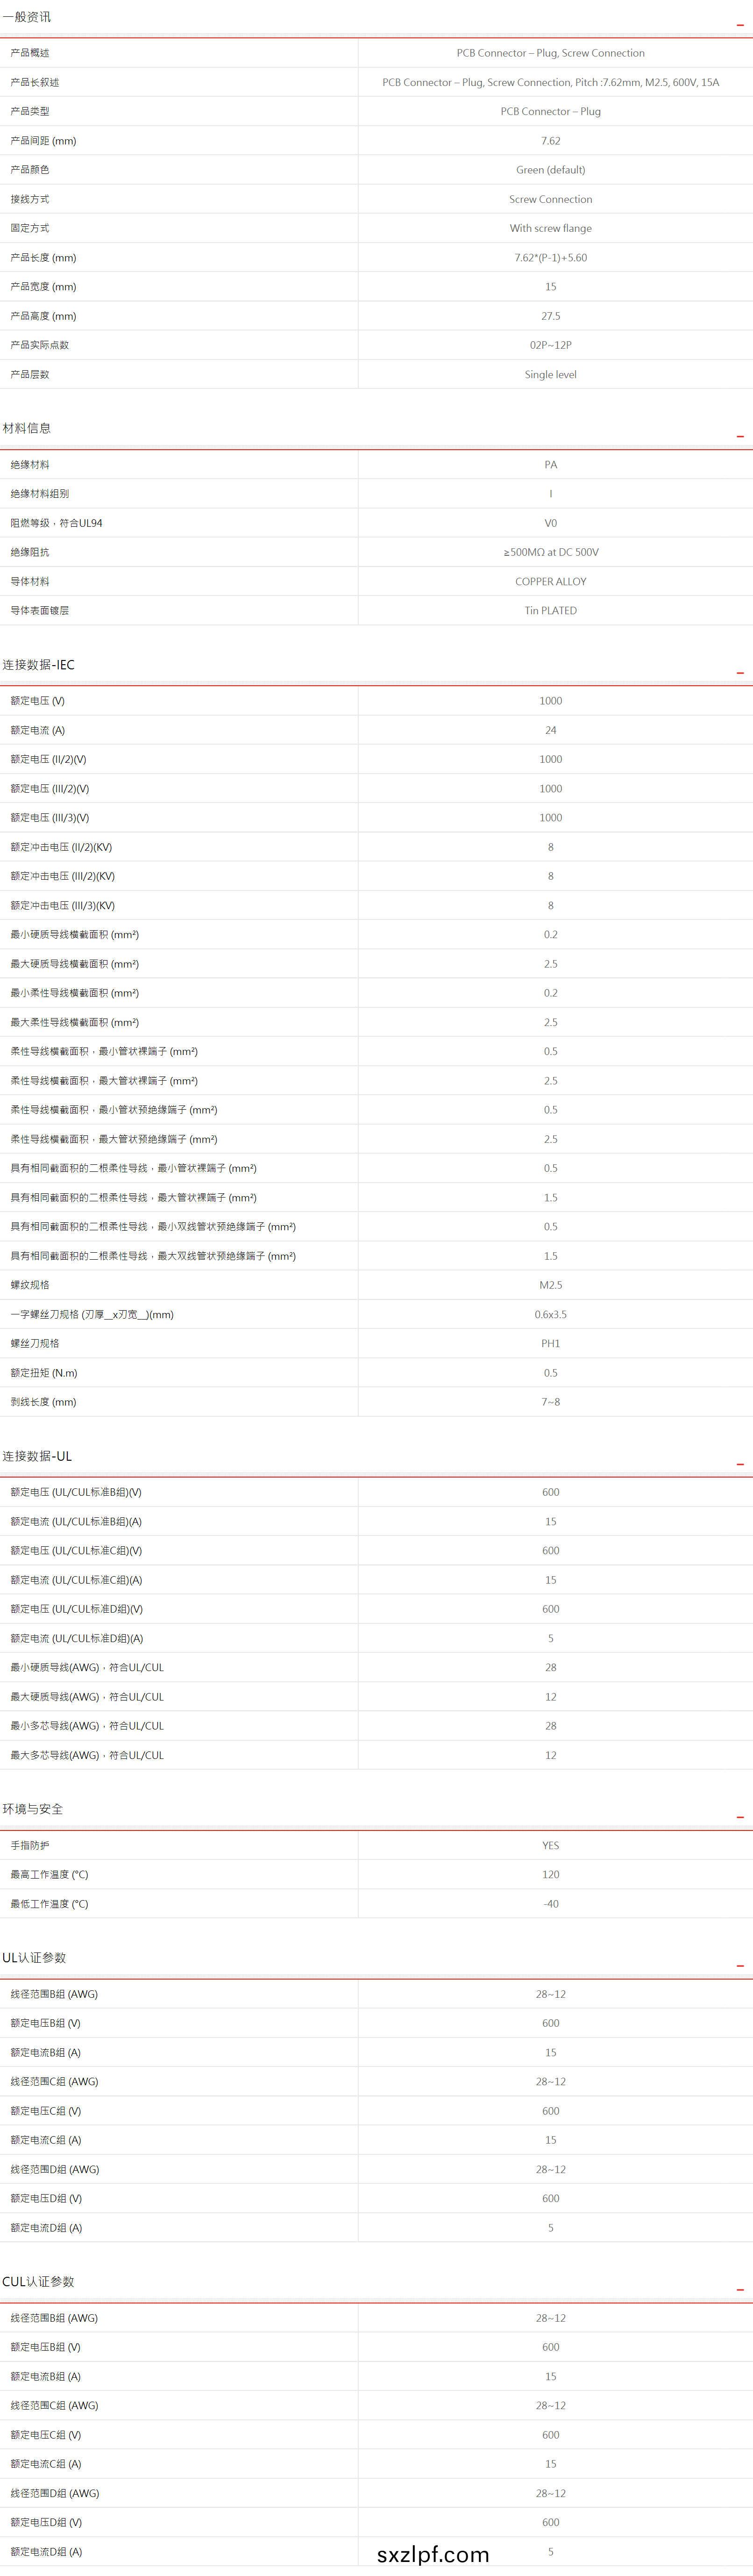Collapse 材料信息 section using minus icon
This screenshot has height=2576, width=753.
(x=740, y=436)
